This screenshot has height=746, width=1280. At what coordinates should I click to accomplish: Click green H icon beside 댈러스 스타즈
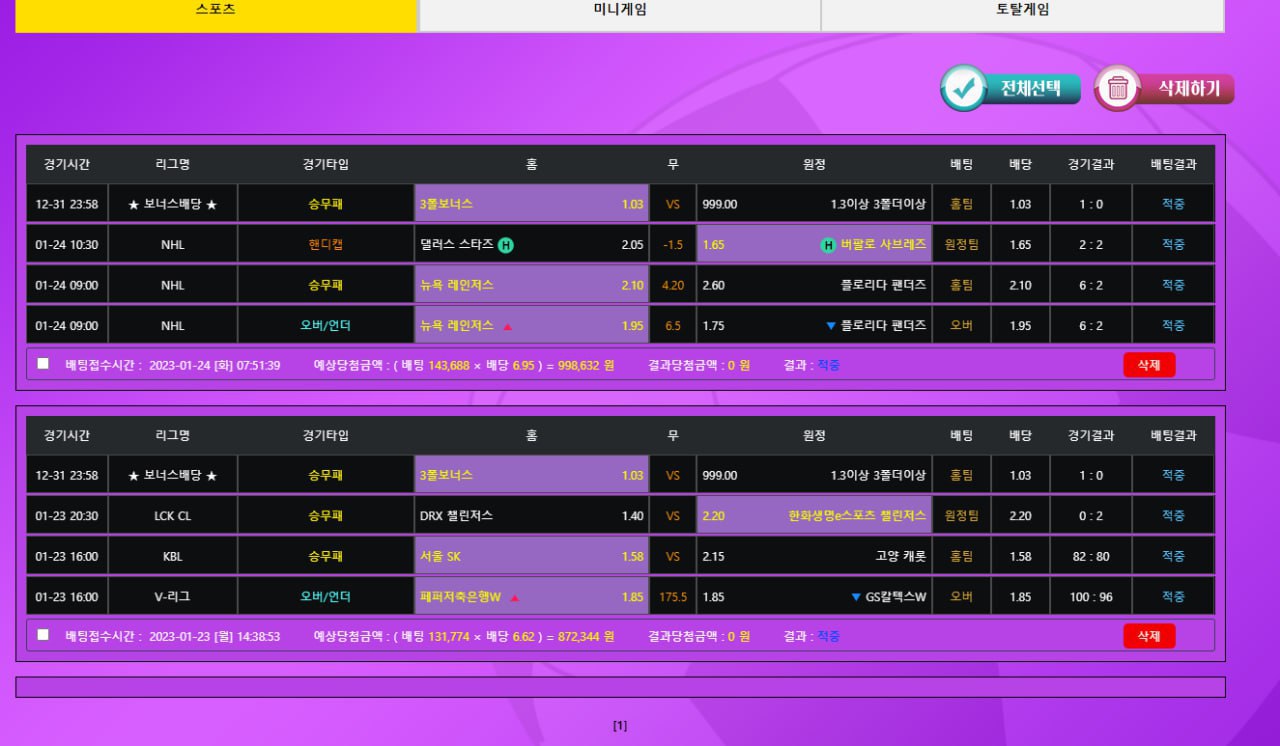coord(506,245)
